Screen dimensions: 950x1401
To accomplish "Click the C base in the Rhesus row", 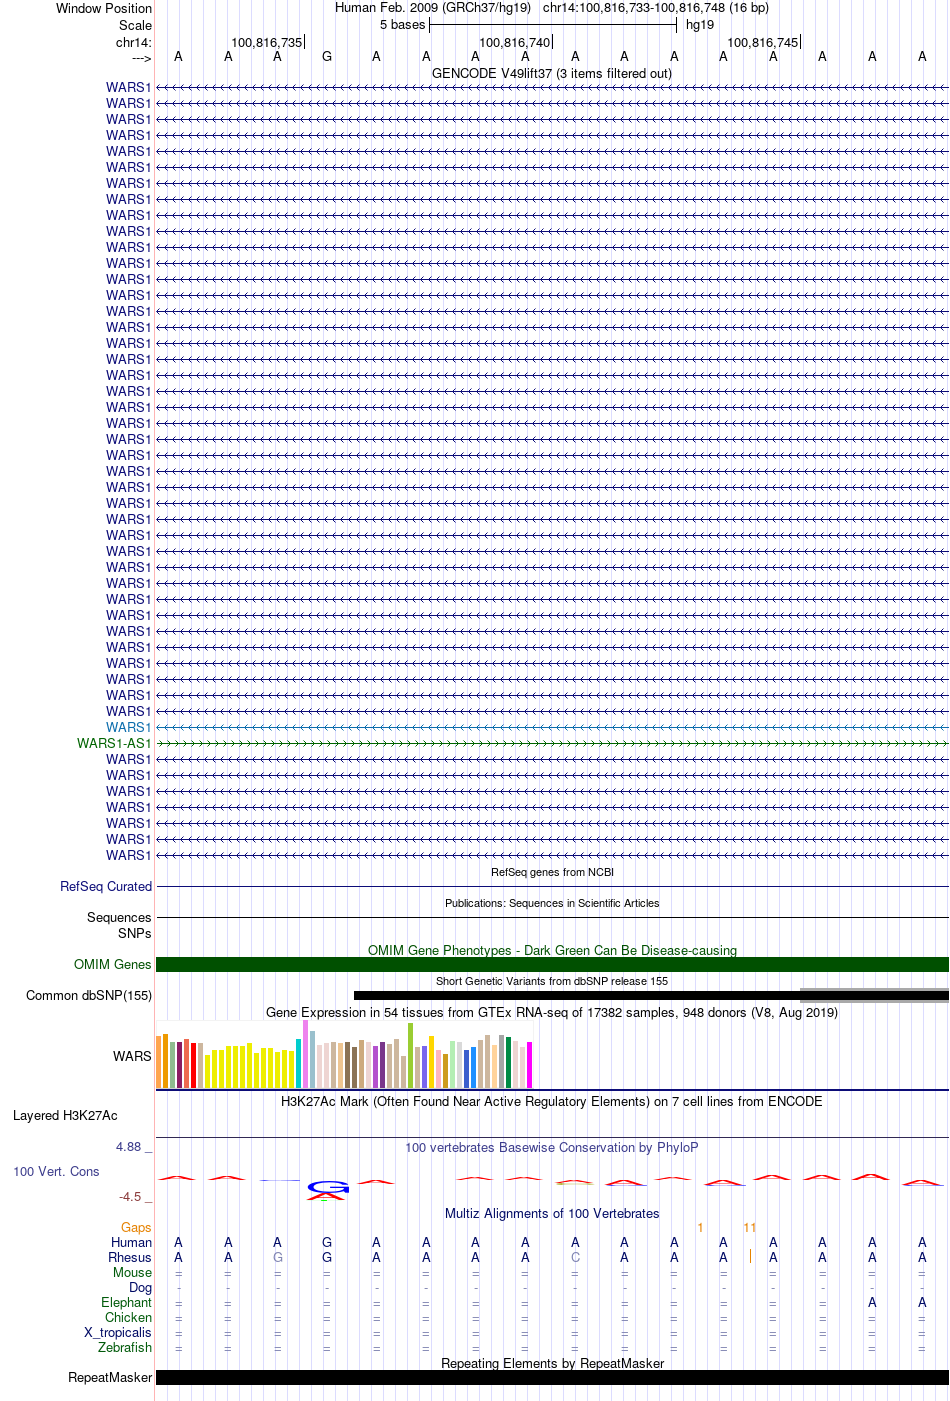I will [x=575, y=1257].
